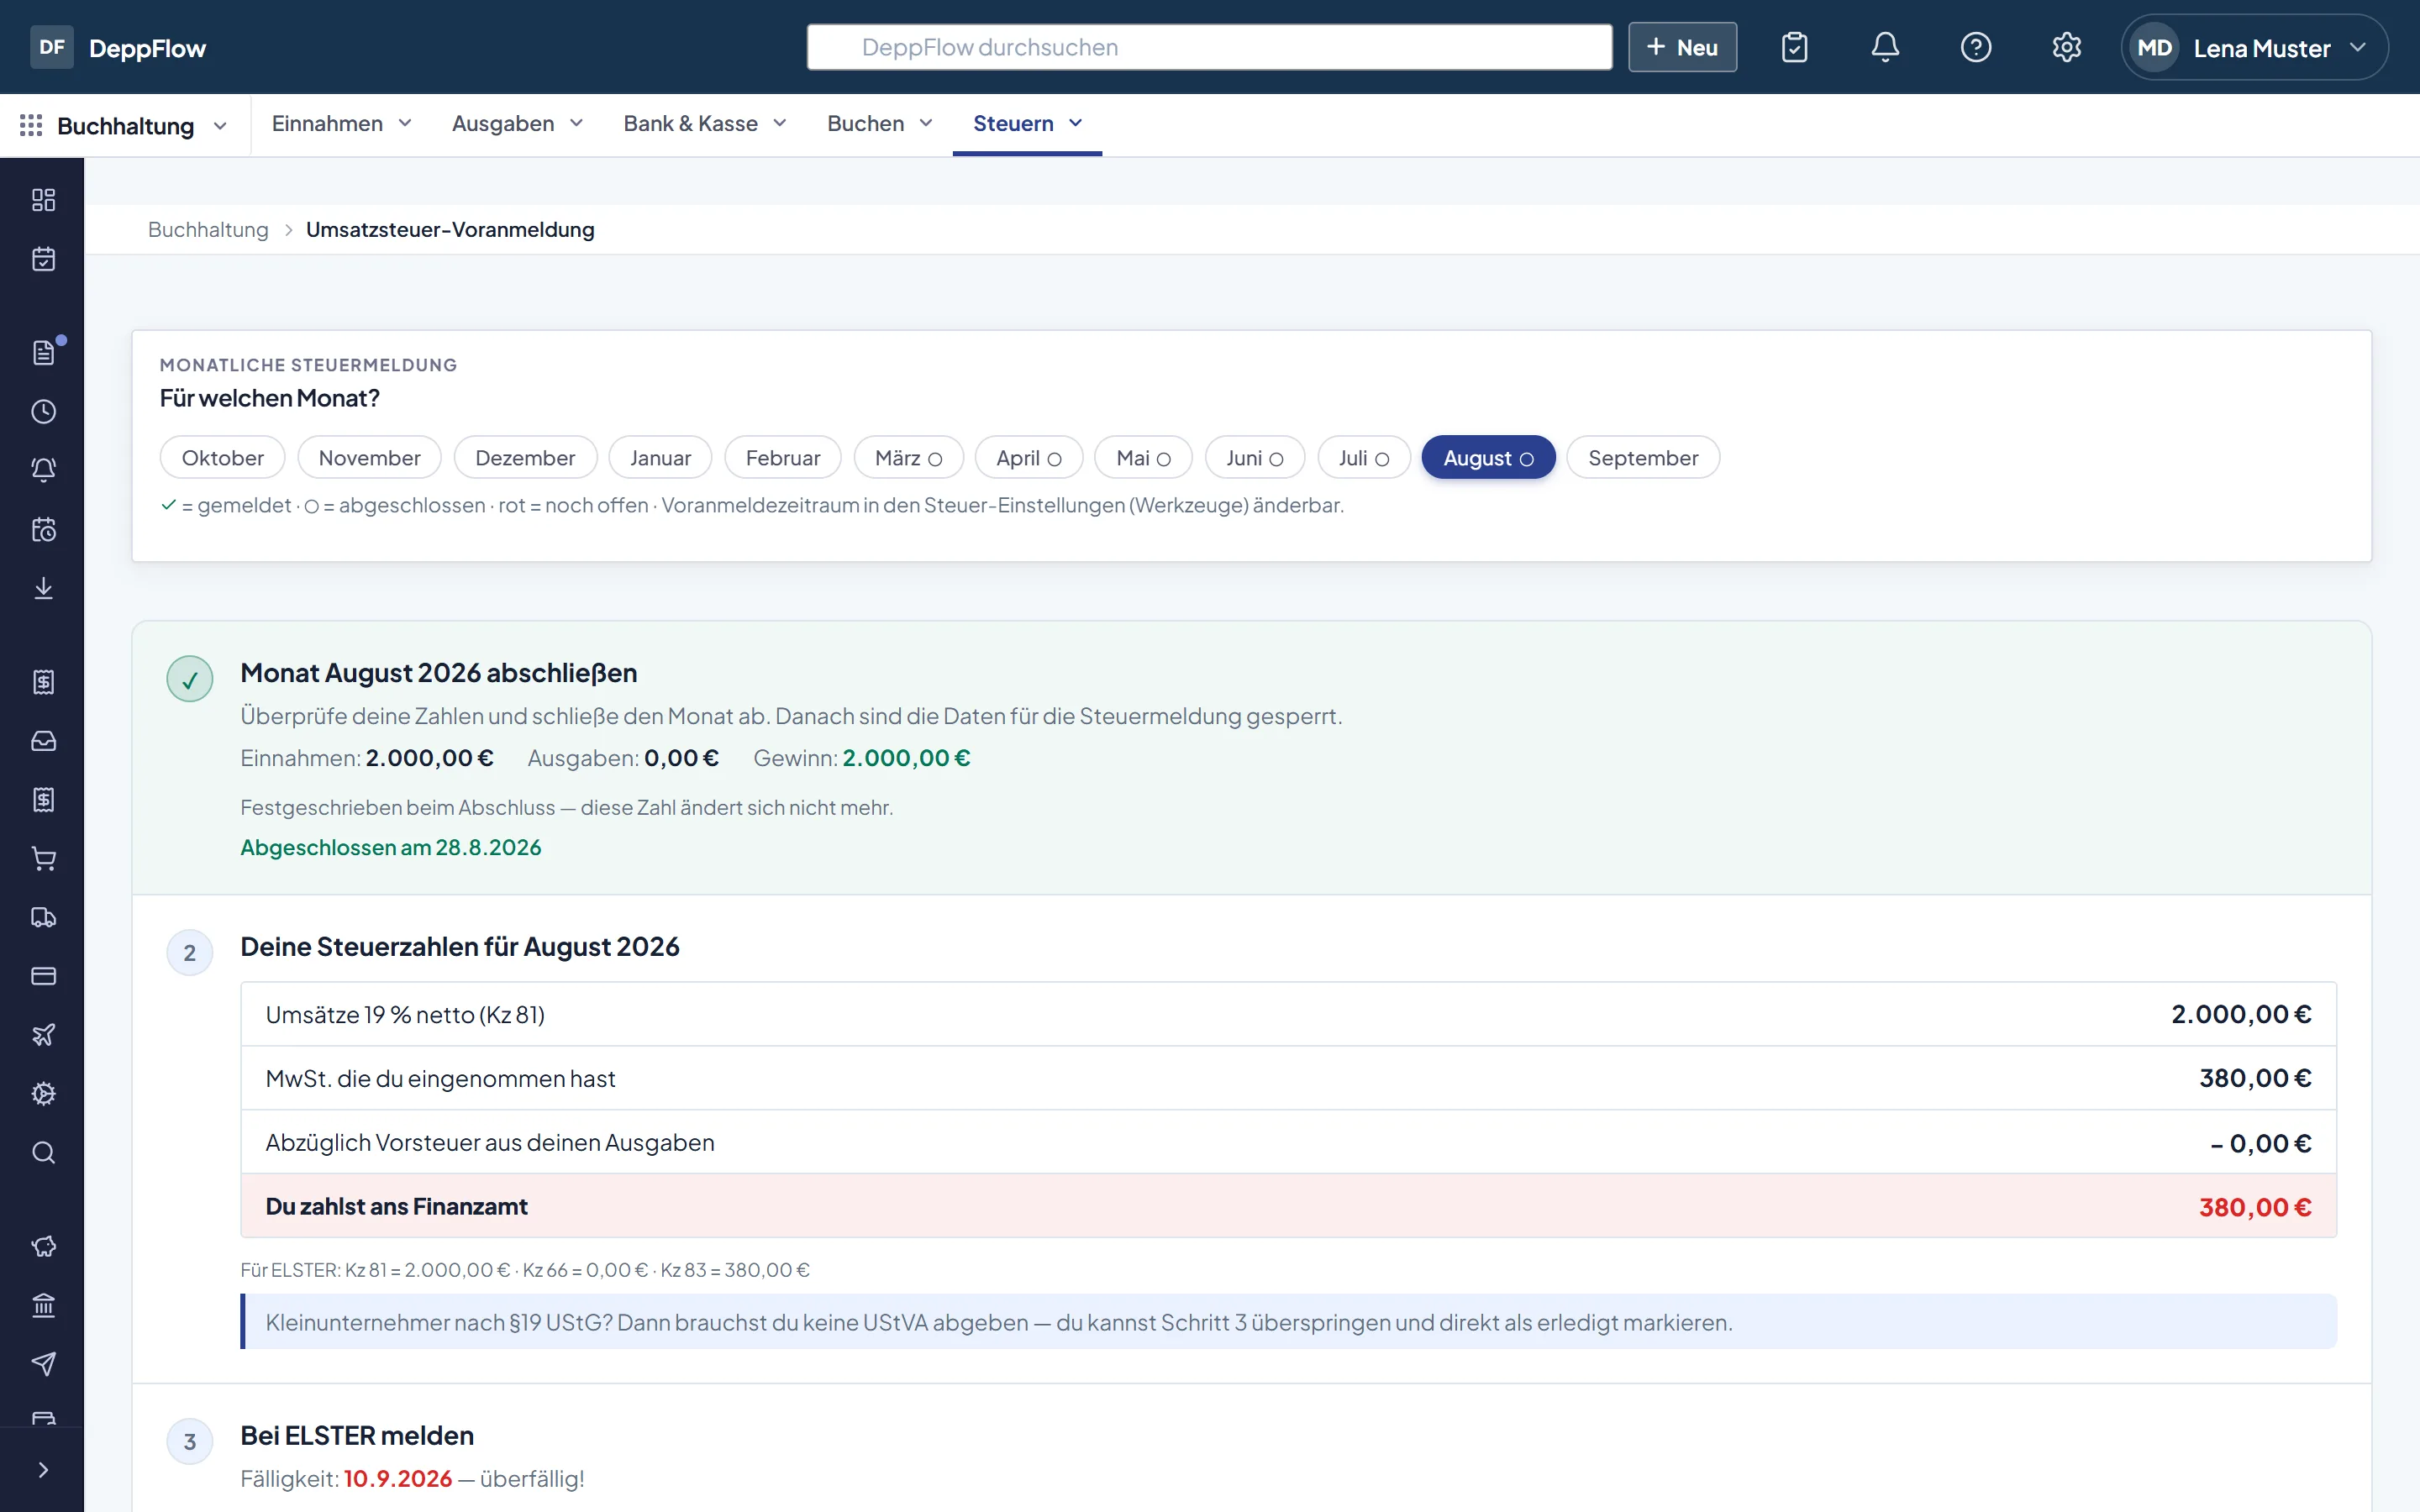2420x1512 pixels.
Task: Click the Kleinunternehmer §19 UStG hint box
Action: click(1288, 1322)
